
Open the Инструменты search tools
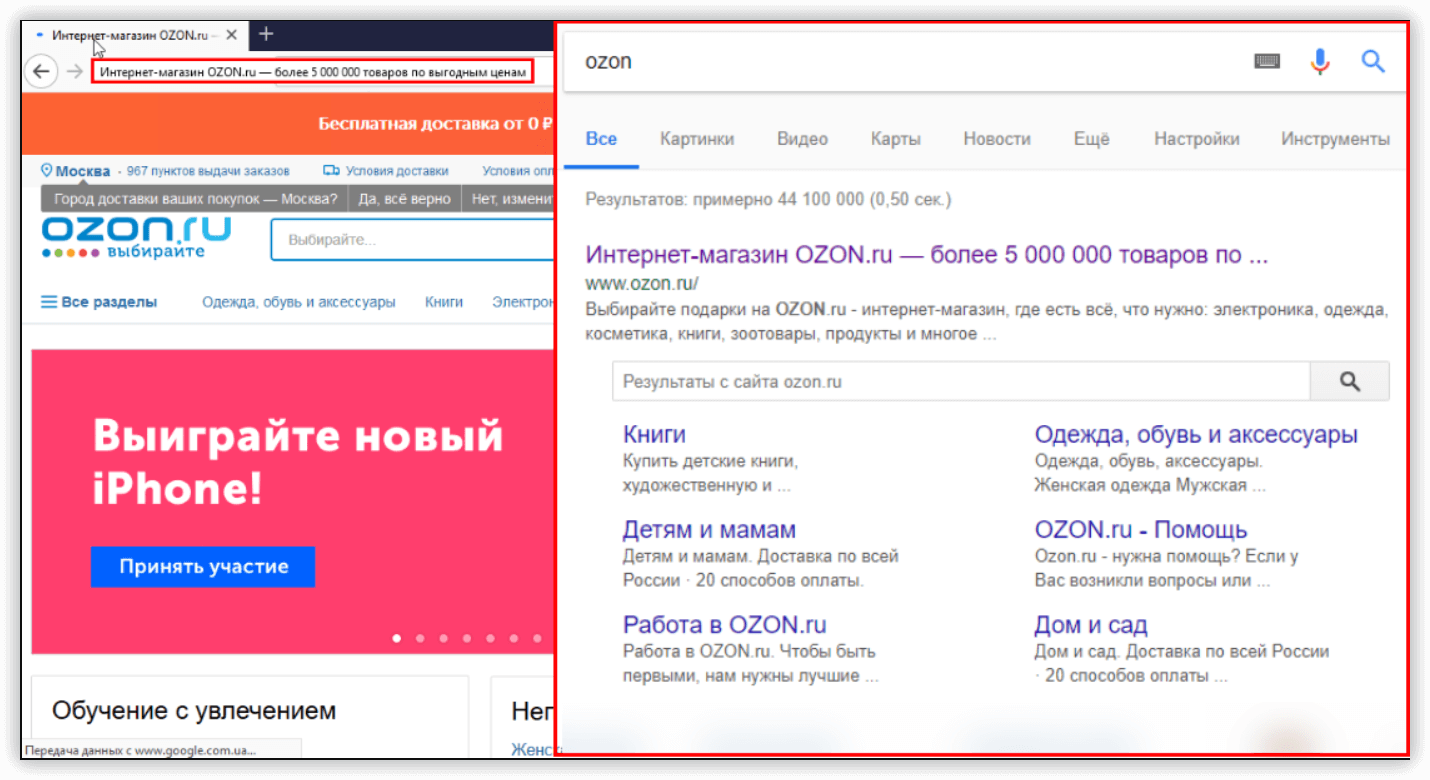[x=1336, y=139]
